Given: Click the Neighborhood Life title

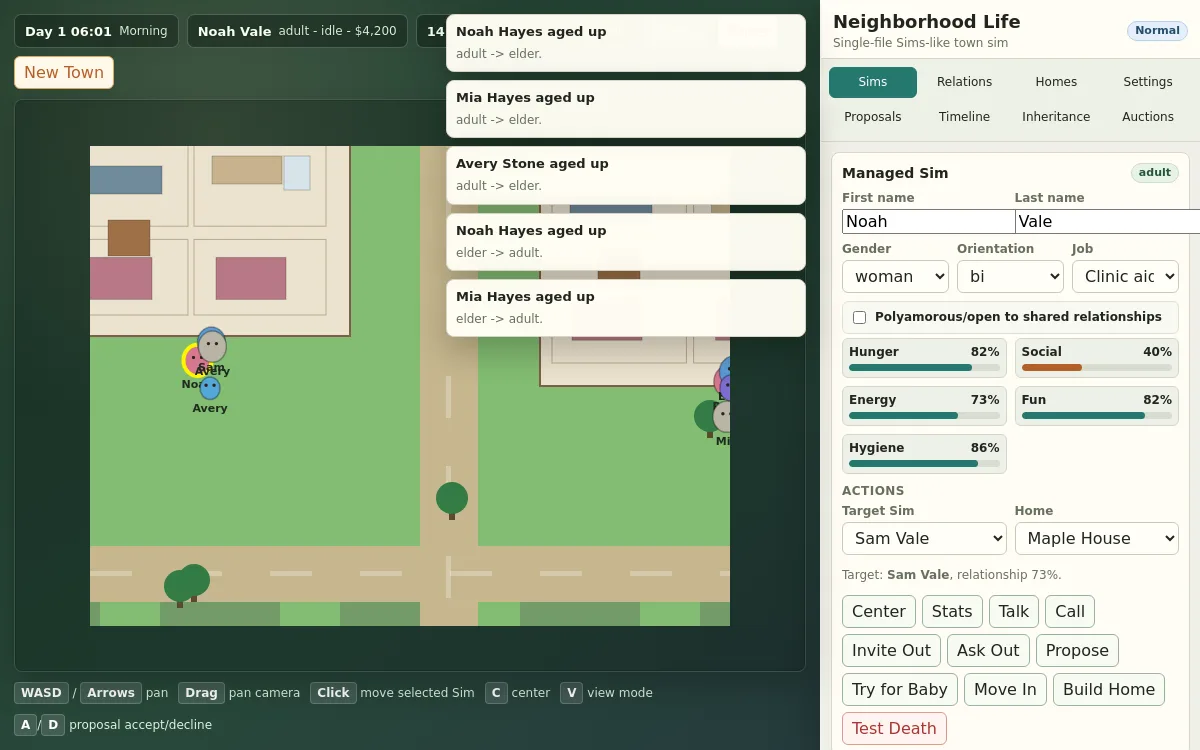Looking at the screenshot, I should 927,22.
